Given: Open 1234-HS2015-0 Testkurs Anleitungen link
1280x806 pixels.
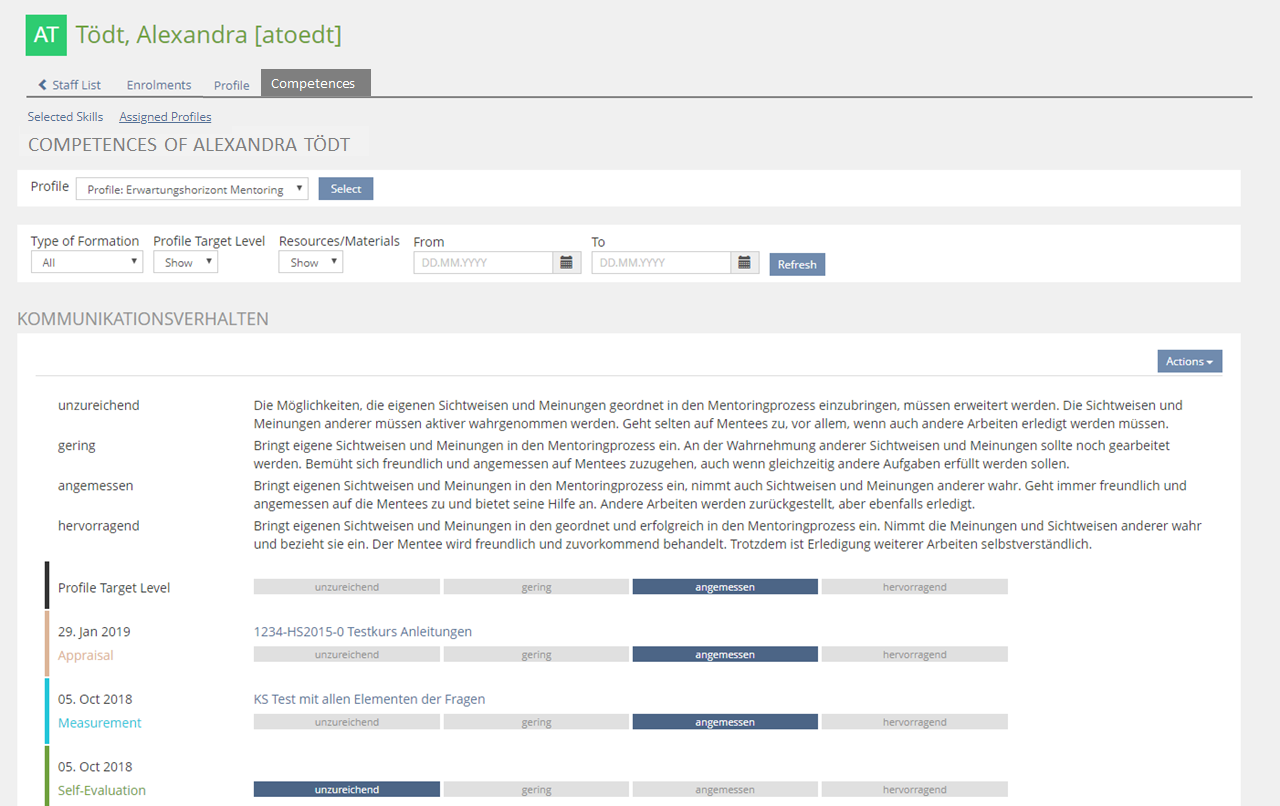Looking at the screenshot, I should (363, 632).
